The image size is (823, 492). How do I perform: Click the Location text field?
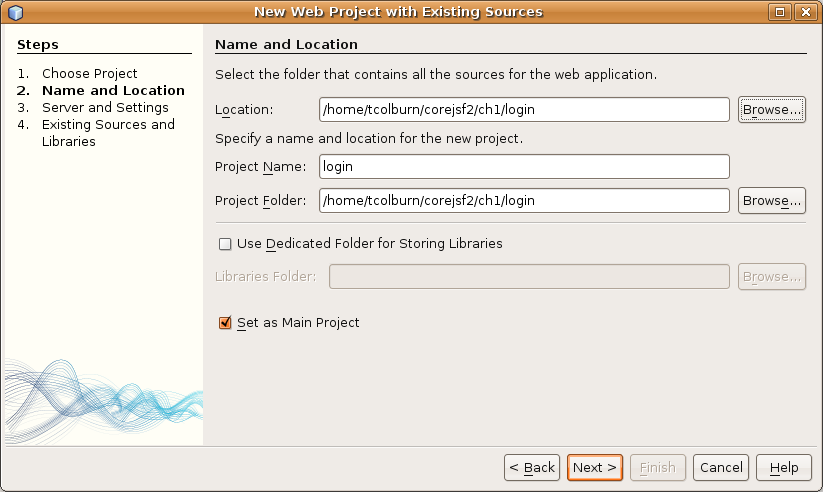tap(524, 110)
